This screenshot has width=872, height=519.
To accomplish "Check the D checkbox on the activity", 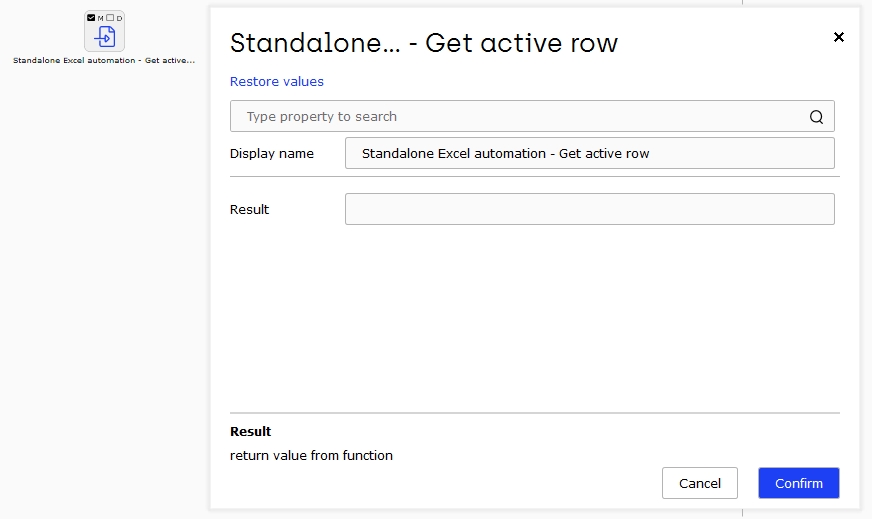I will (110, 18).
